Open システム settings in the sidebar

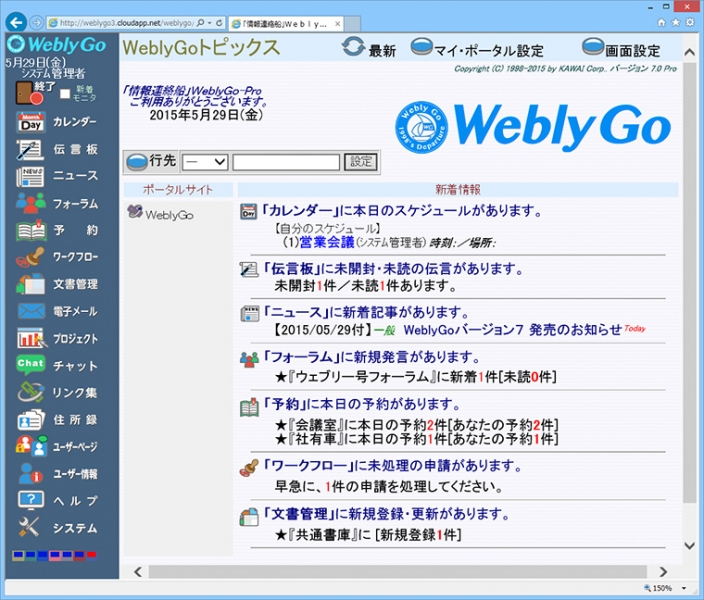click(x=57, y=527)
